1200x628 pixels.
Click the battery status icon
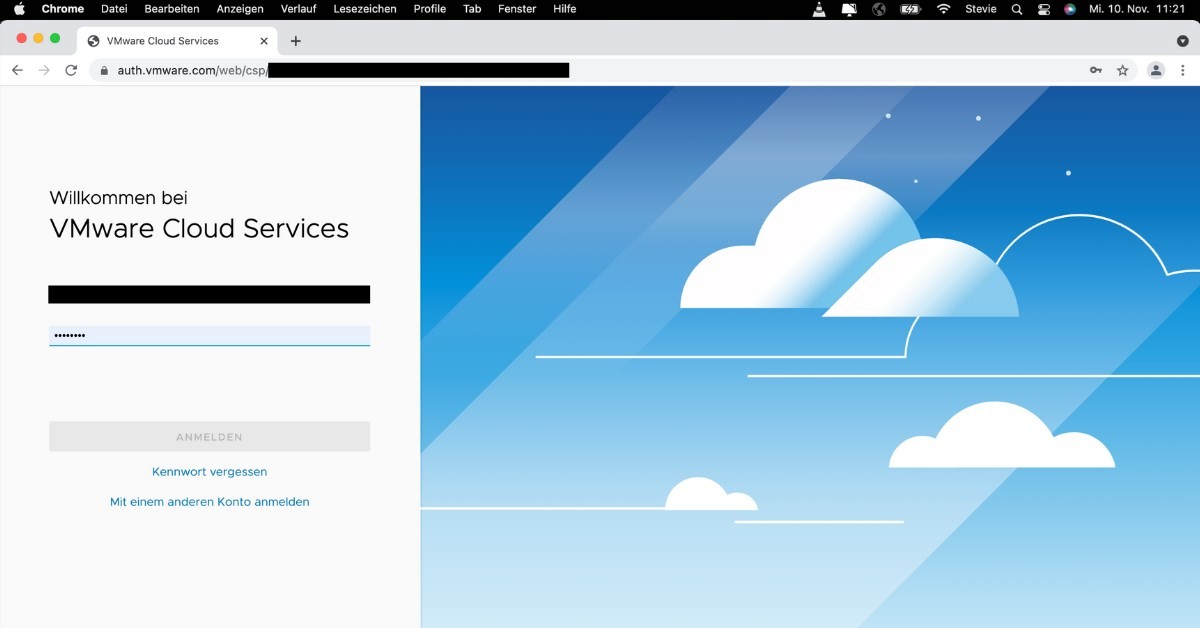click(x=910, y=9)
